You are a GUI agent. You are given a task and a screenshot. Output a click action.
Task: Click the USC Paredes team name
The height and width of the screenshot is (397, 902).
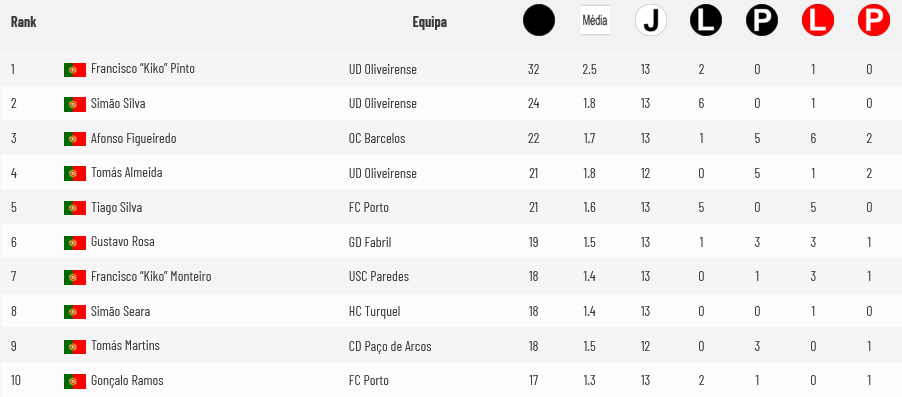(379, 277)
